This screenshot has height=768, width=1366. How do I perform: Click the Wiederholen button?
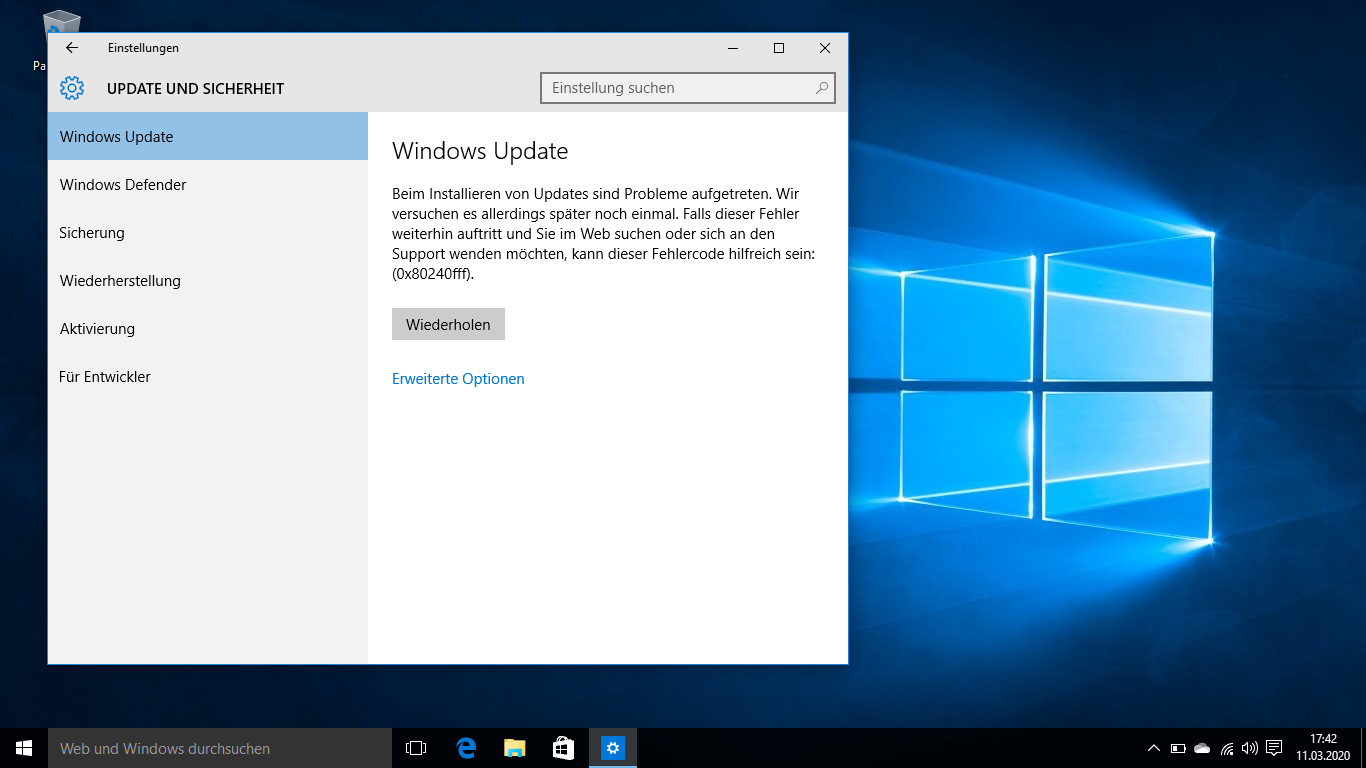coord(448,324)
